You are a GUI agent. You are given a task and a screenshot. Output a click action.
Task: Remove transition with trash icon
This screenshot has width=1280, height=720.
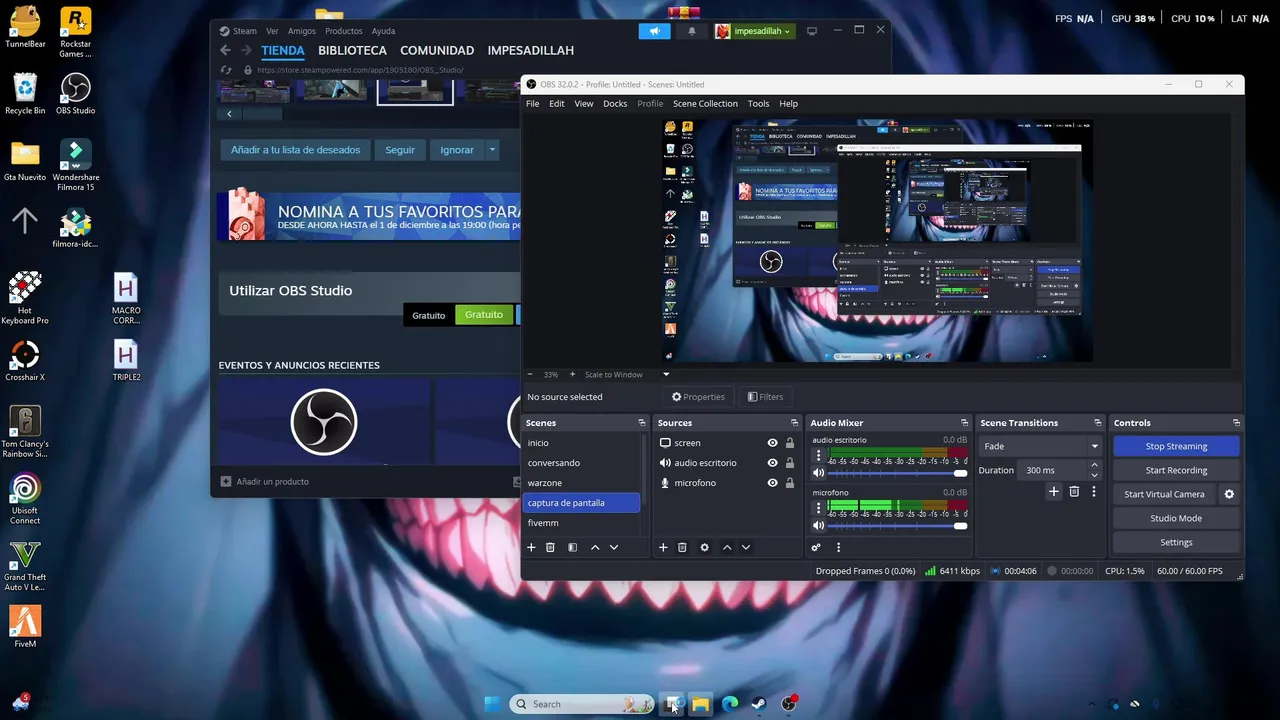(1074, 491)
